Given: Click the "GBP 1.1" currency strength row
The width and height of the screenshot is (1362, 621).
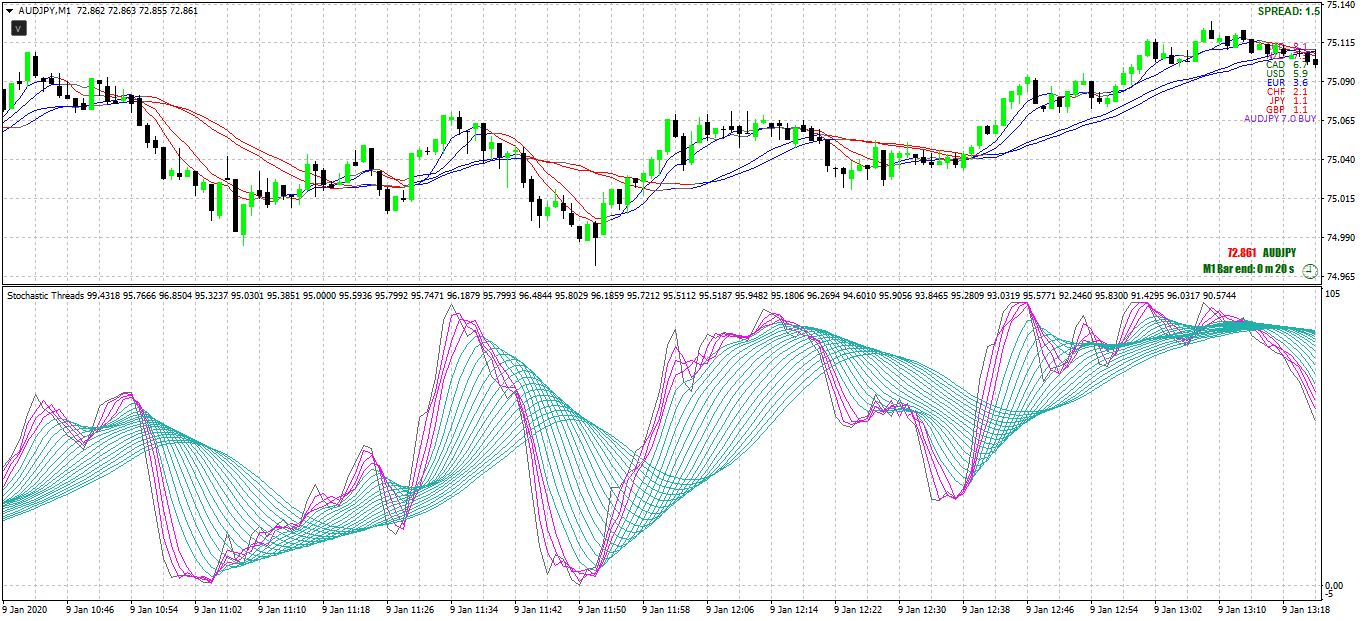Looking at the screenshot, I should pyautogui.click(x=1287, y=110).
